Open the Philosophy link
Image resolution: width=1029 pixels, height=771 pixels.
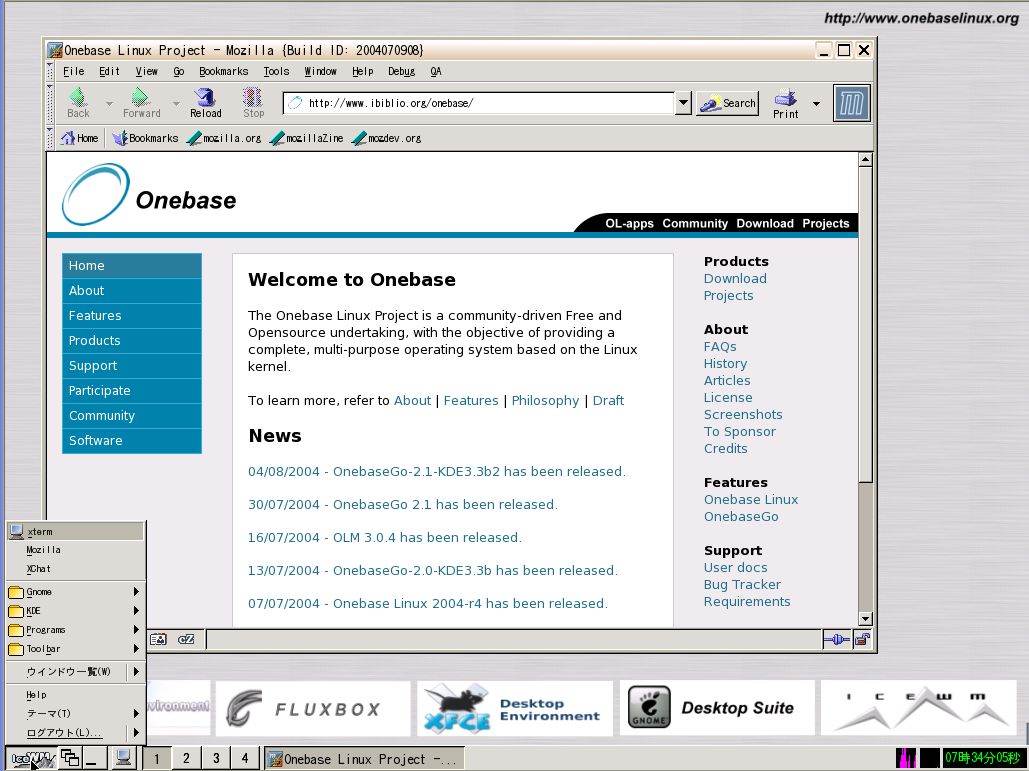coord(545,400)
